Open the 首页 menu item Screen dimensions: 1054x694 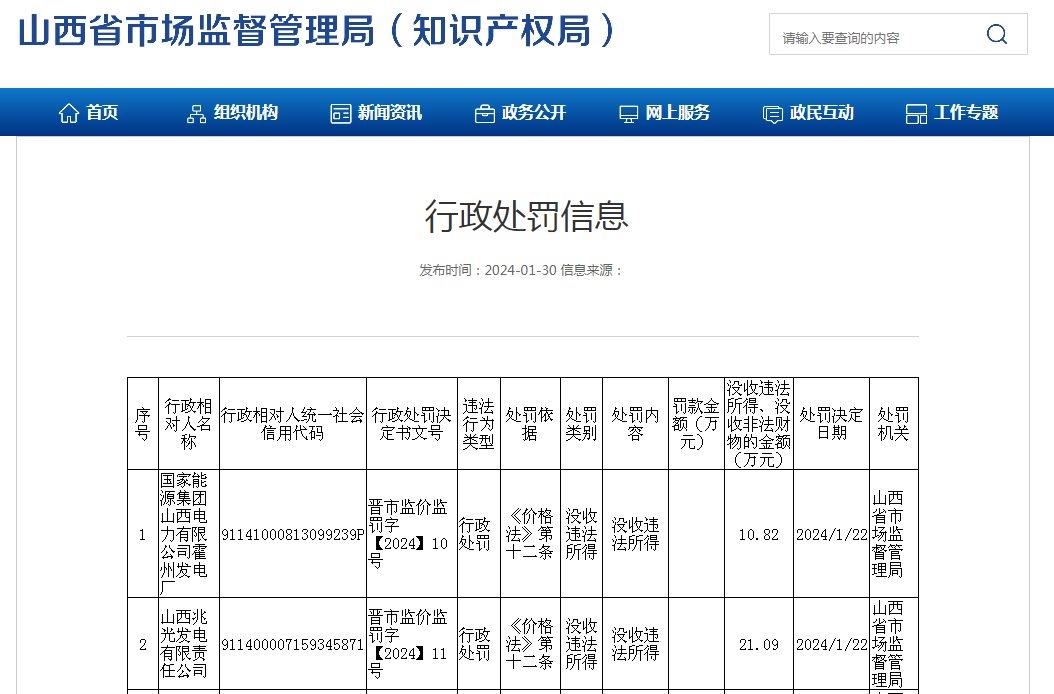(102, 112)
